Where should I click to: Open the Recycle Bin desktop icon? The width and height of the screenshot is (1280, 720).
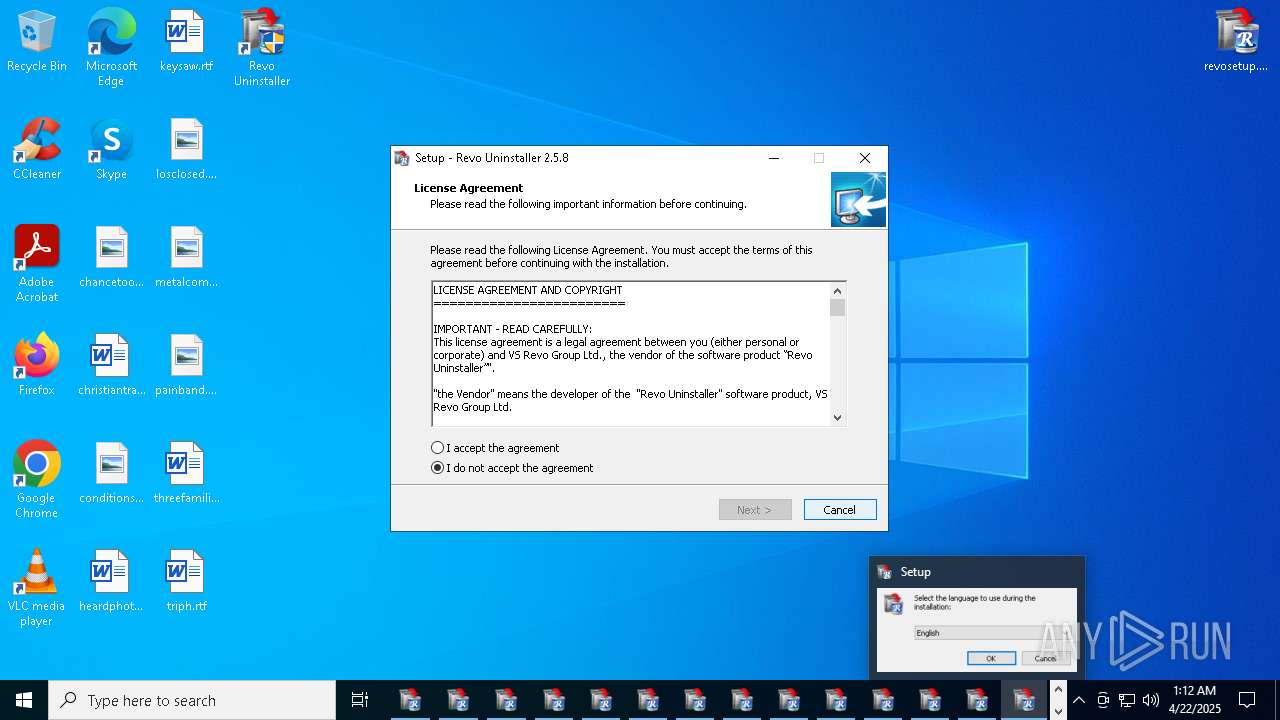37,42
